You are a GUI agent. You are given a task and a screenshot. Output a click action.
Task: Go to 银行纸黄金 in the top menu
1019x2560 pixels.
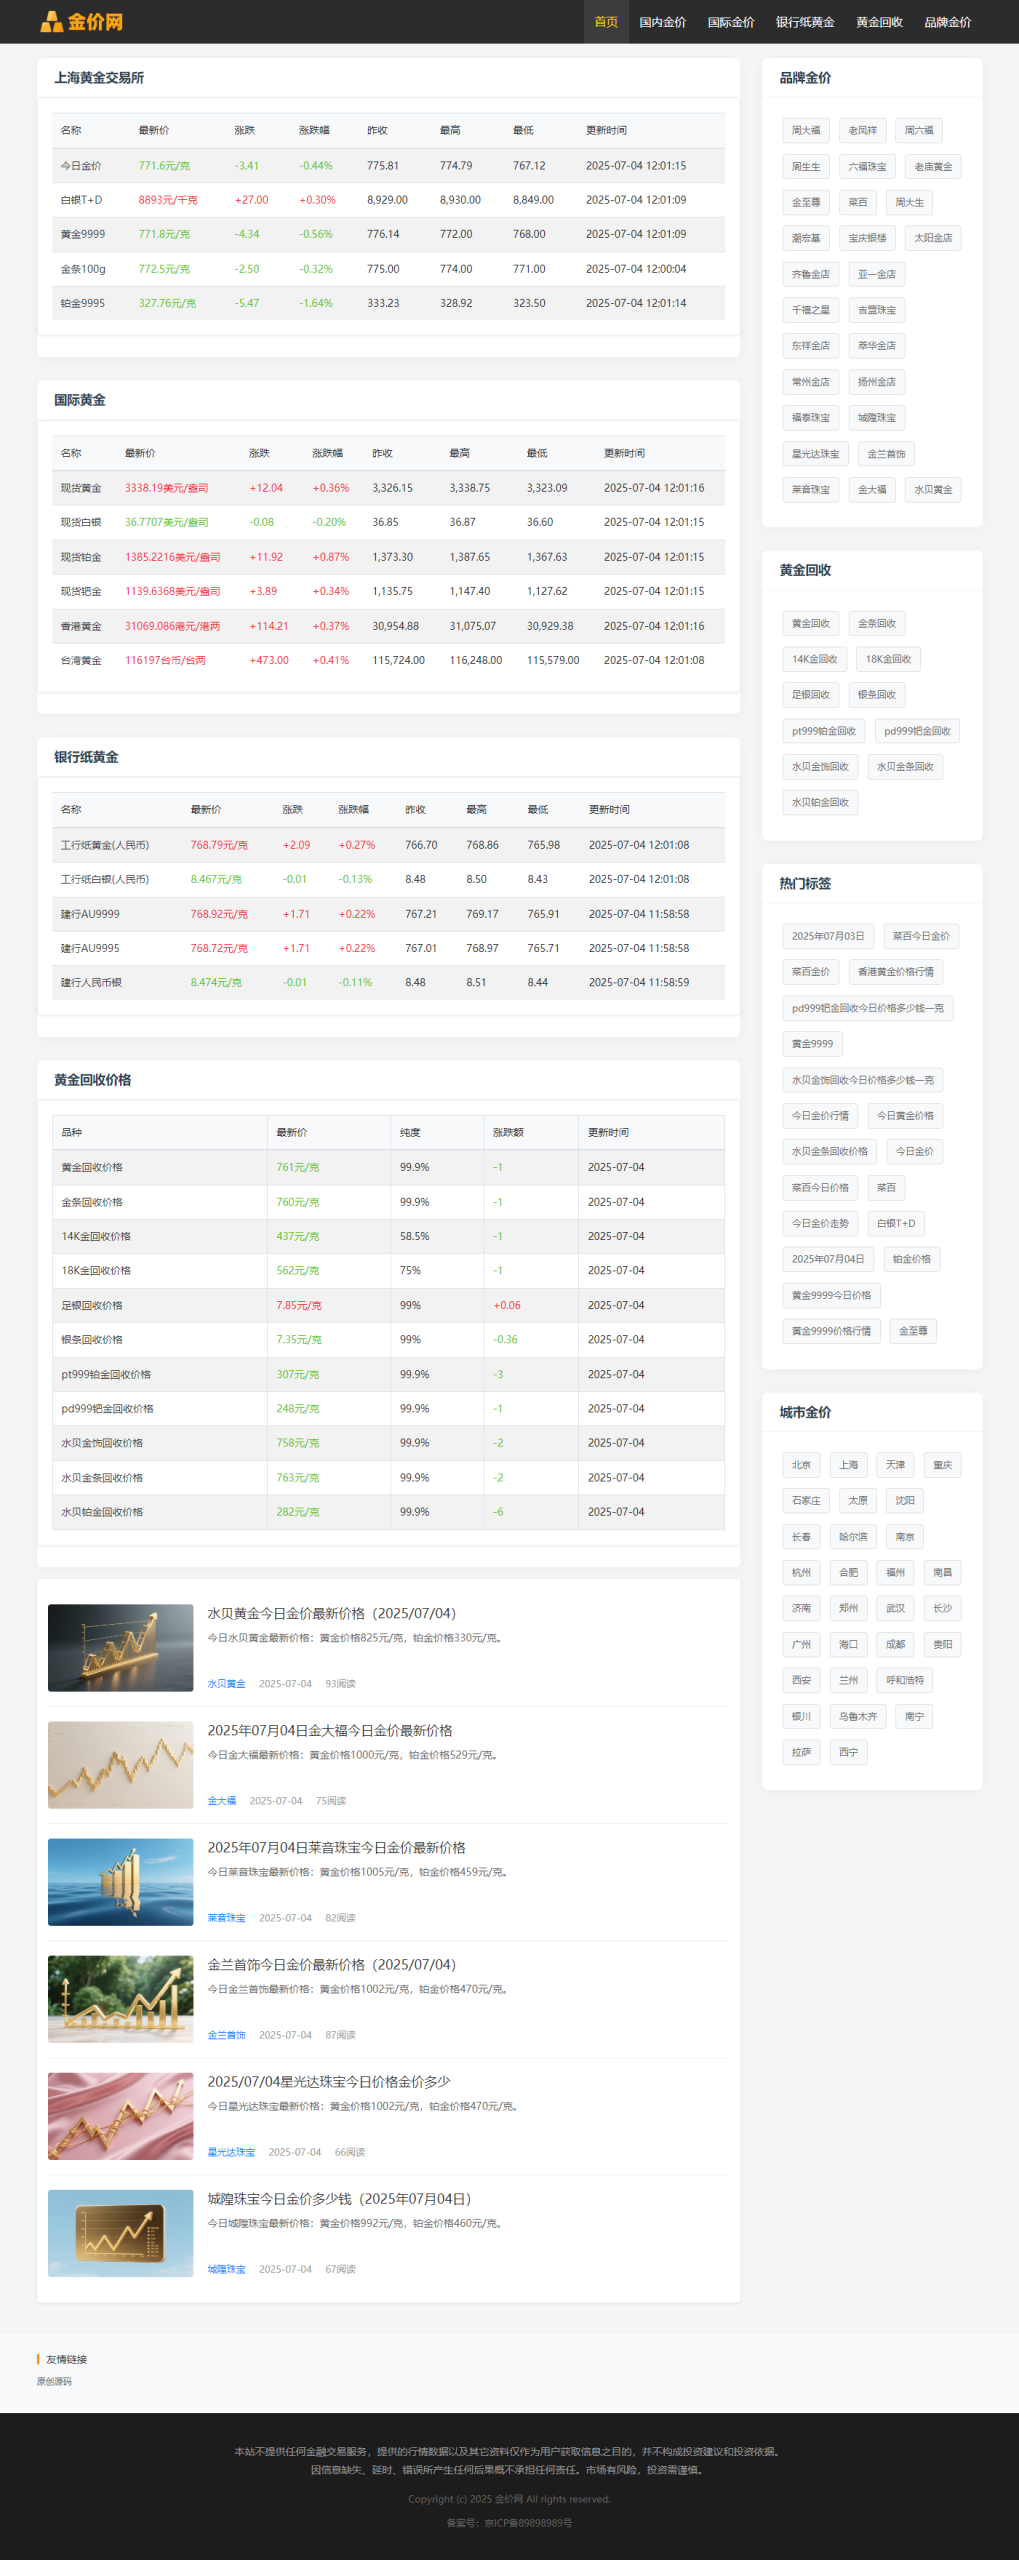click(804, 22)
